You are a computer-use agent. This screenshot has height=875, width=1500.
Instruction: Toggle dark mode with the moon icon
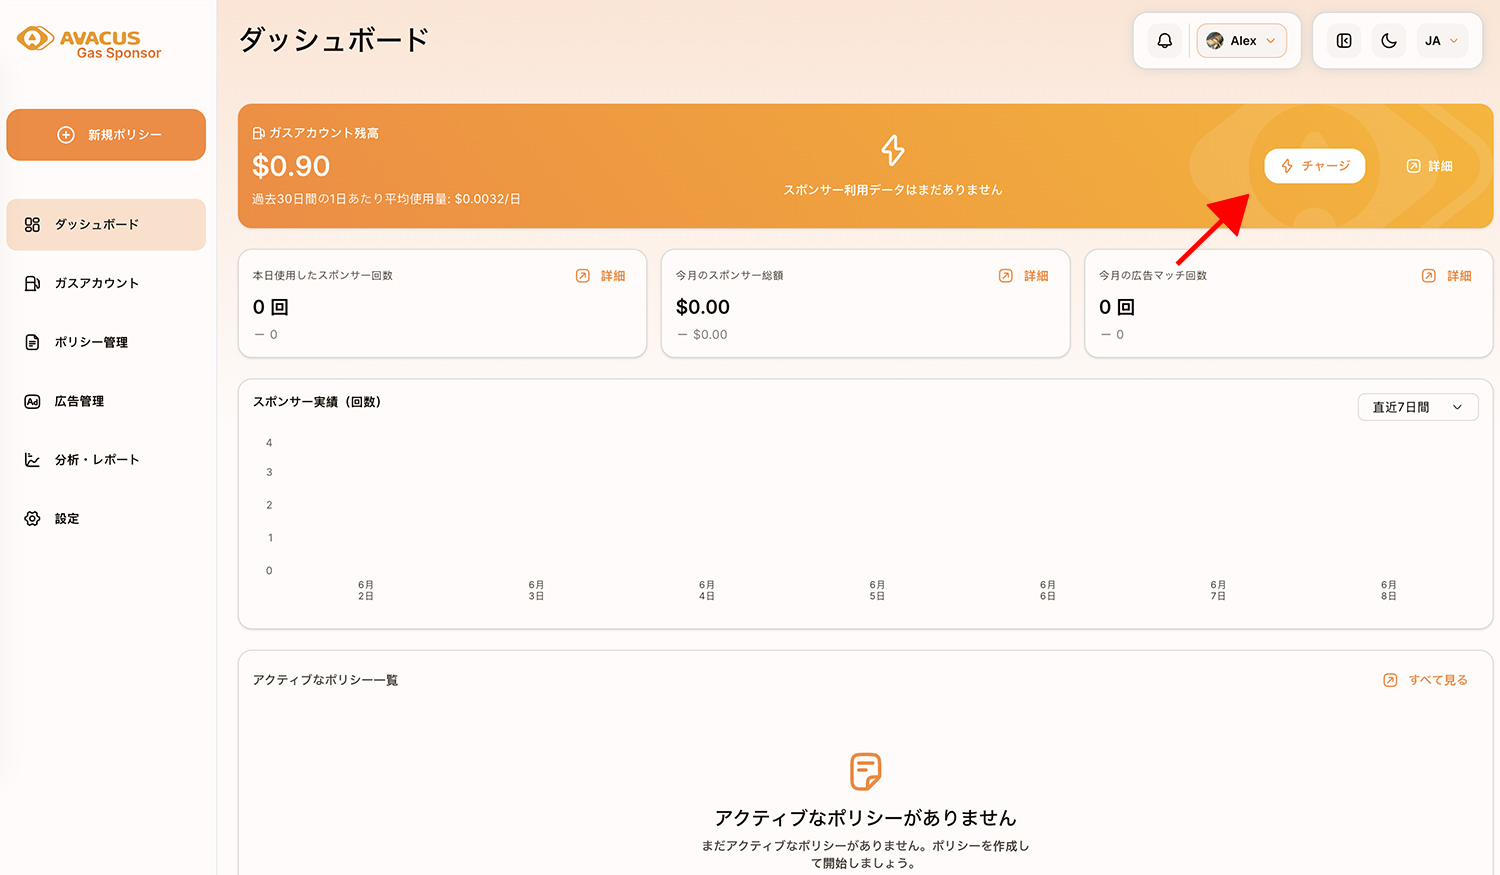click(x=1389, y=41)
